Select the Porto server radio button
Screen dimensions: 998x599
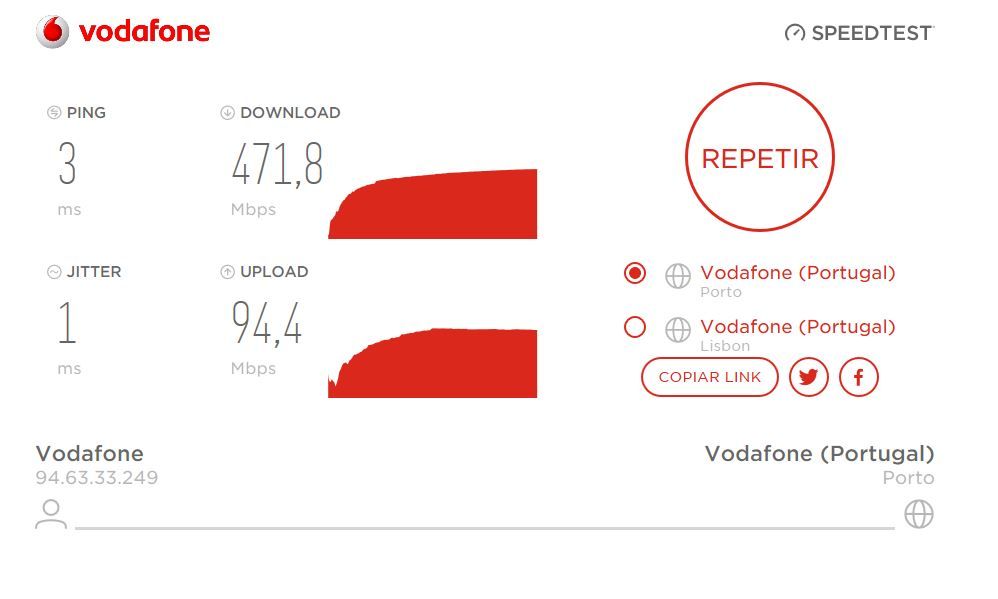tap(635, 273)
